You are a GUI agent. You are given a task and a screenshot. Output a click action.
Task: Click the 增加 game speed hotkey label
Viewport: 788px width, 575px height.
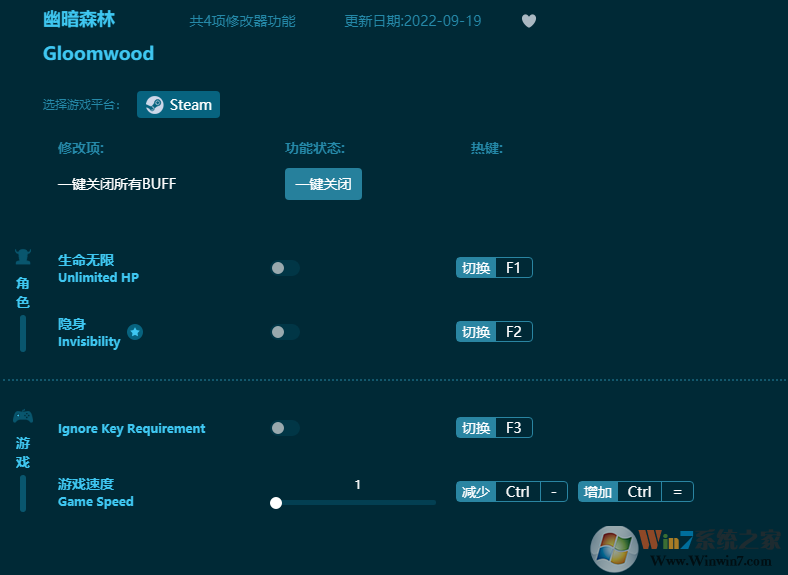pyautogui.click(x=598, y=492)
